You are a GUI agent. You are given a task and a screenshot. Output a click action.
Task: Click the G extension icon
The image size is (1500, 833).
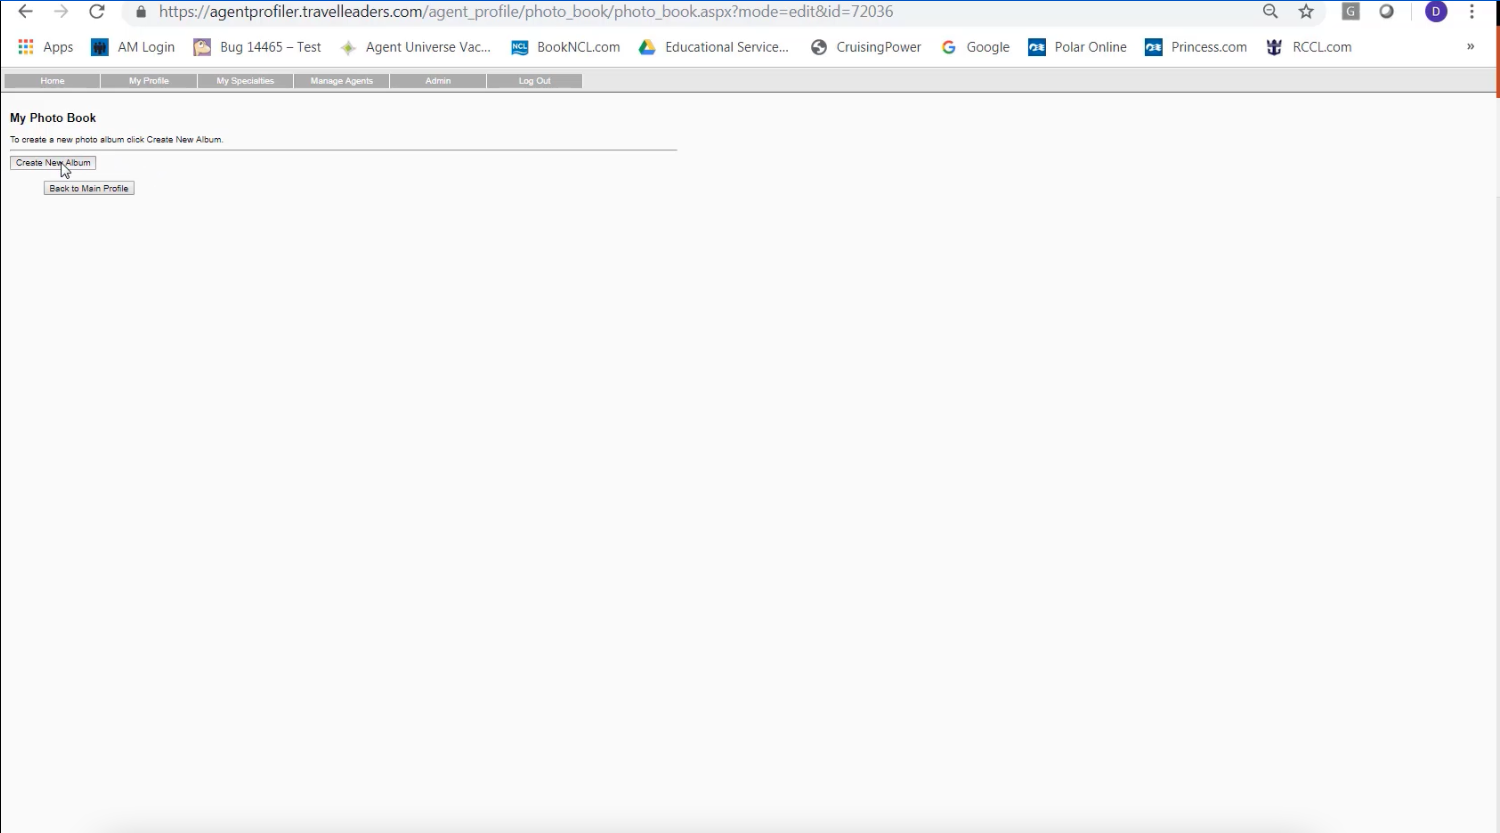click(1351, 12)
